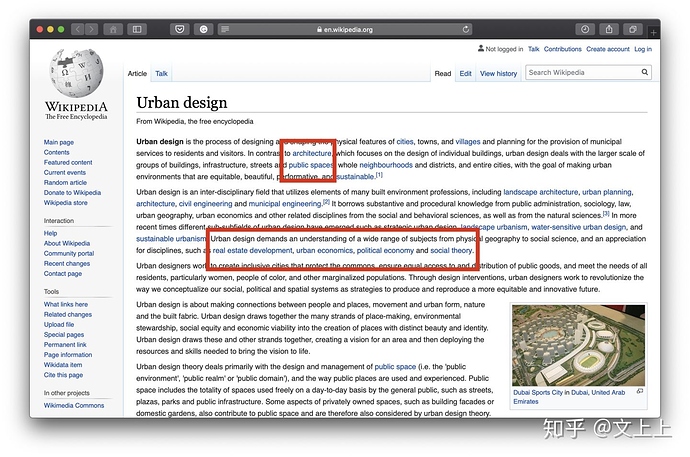Viewport: 690px width, 457px height.
Task: Follow the sustainable urbanism link
Action: (x=171, y=239)
